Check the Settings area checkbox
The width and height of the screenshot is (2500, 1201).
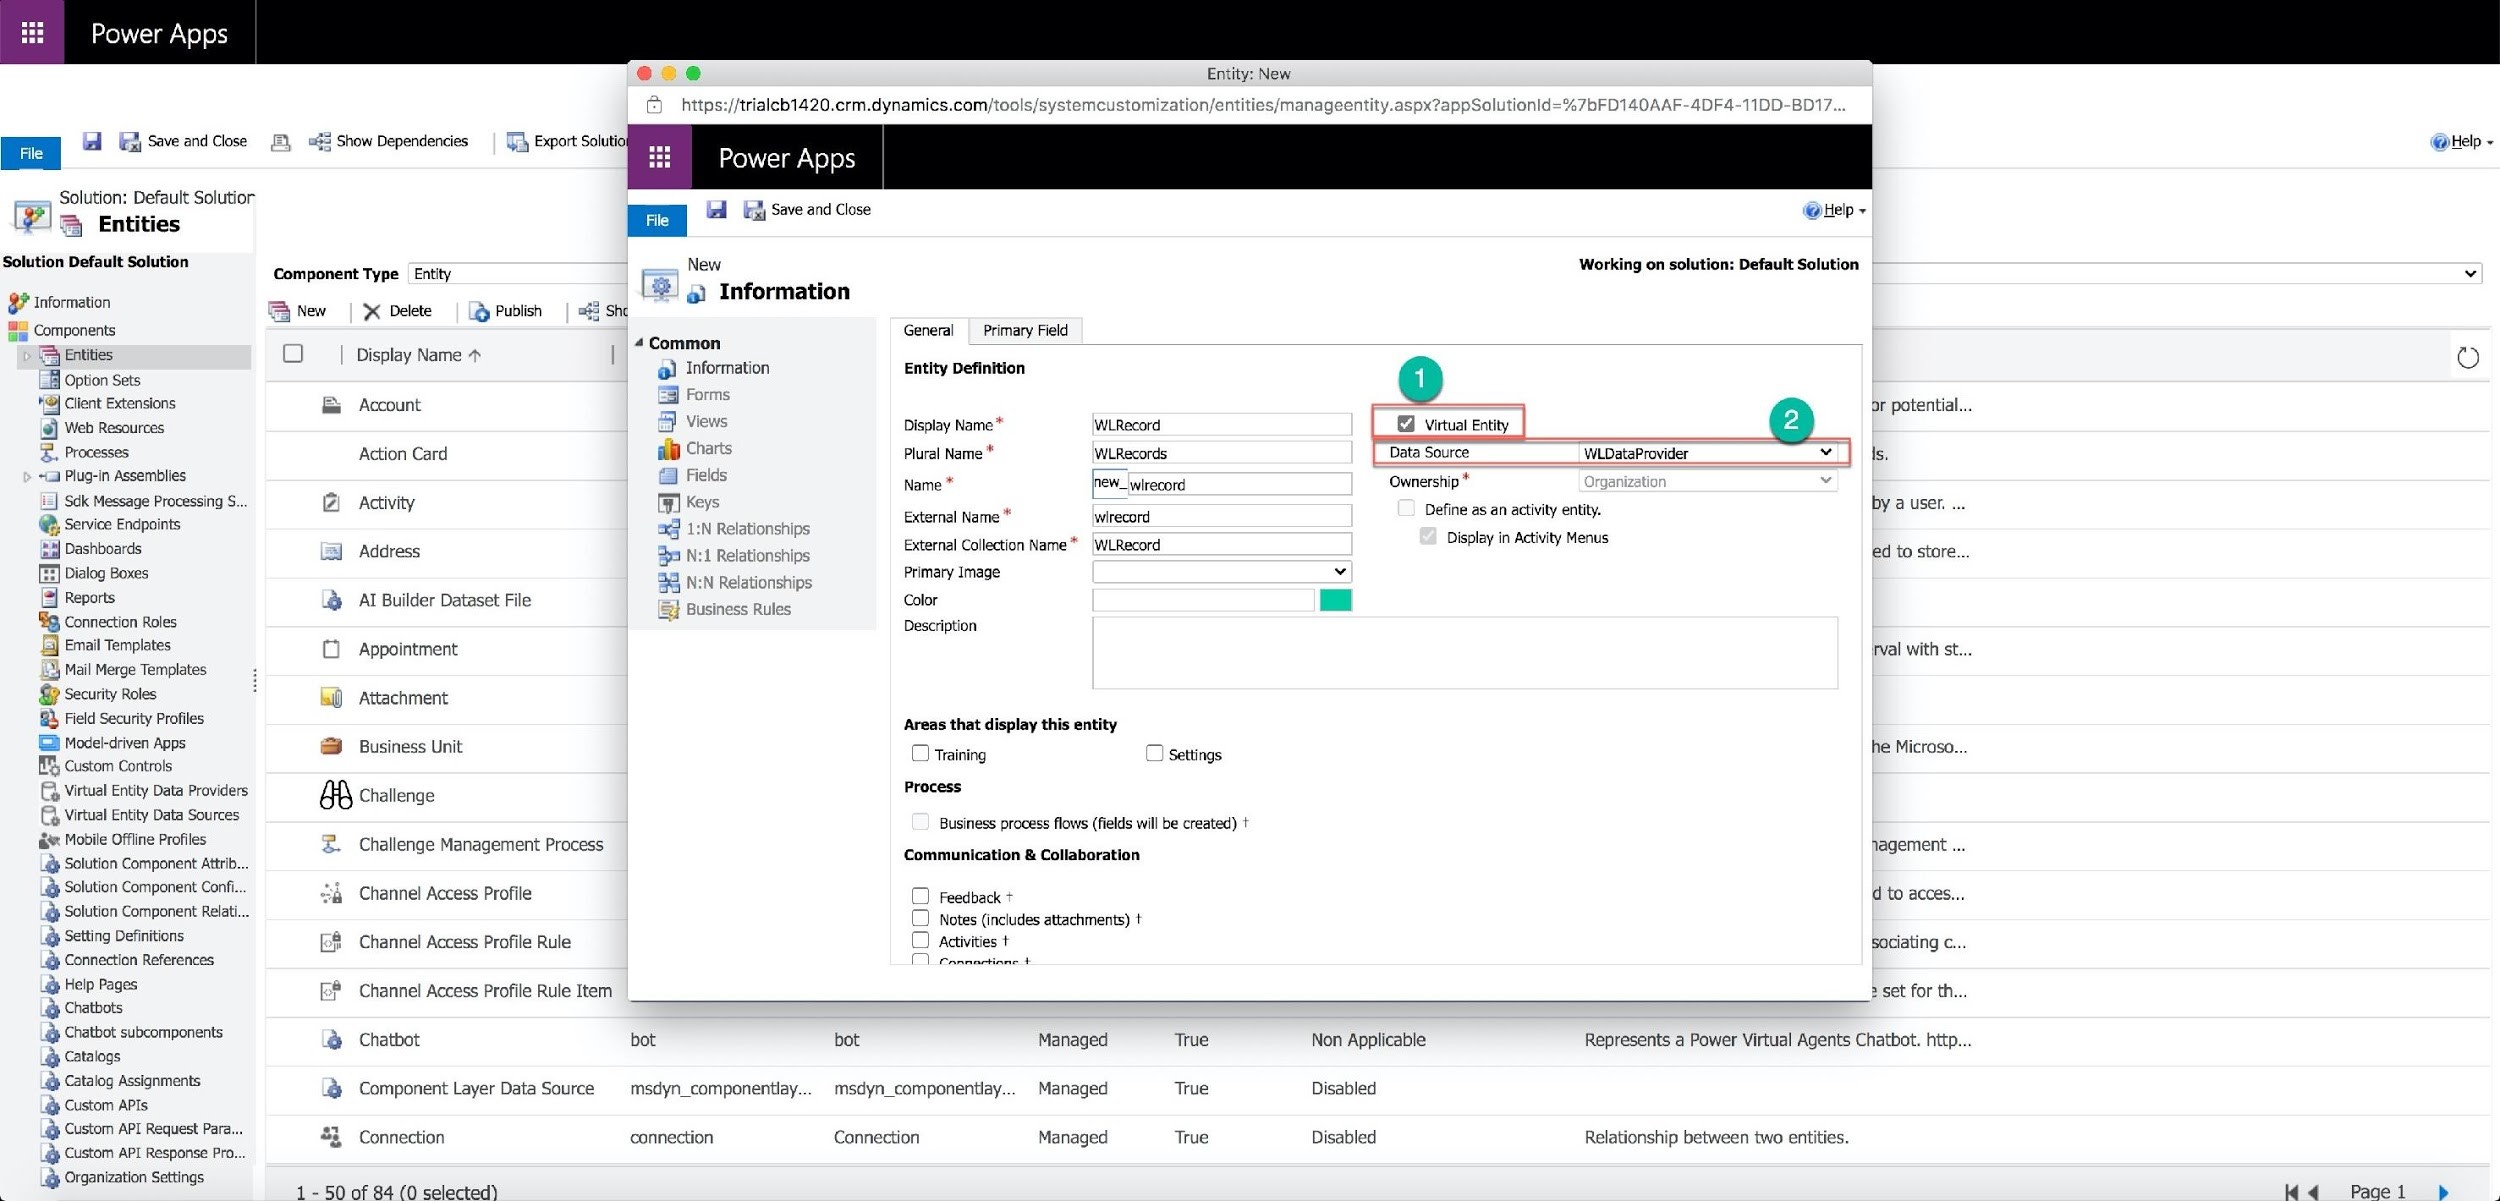pyautogui.click(x=1154, y=753)
